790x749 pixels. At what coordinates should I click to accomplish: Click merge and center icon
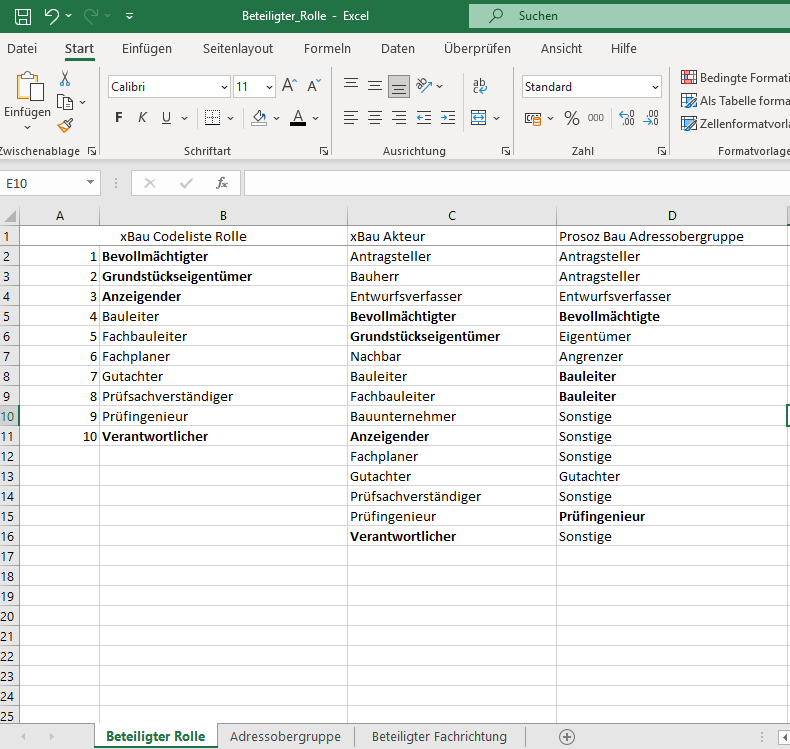pyautogui.click(x=478, y=118)
